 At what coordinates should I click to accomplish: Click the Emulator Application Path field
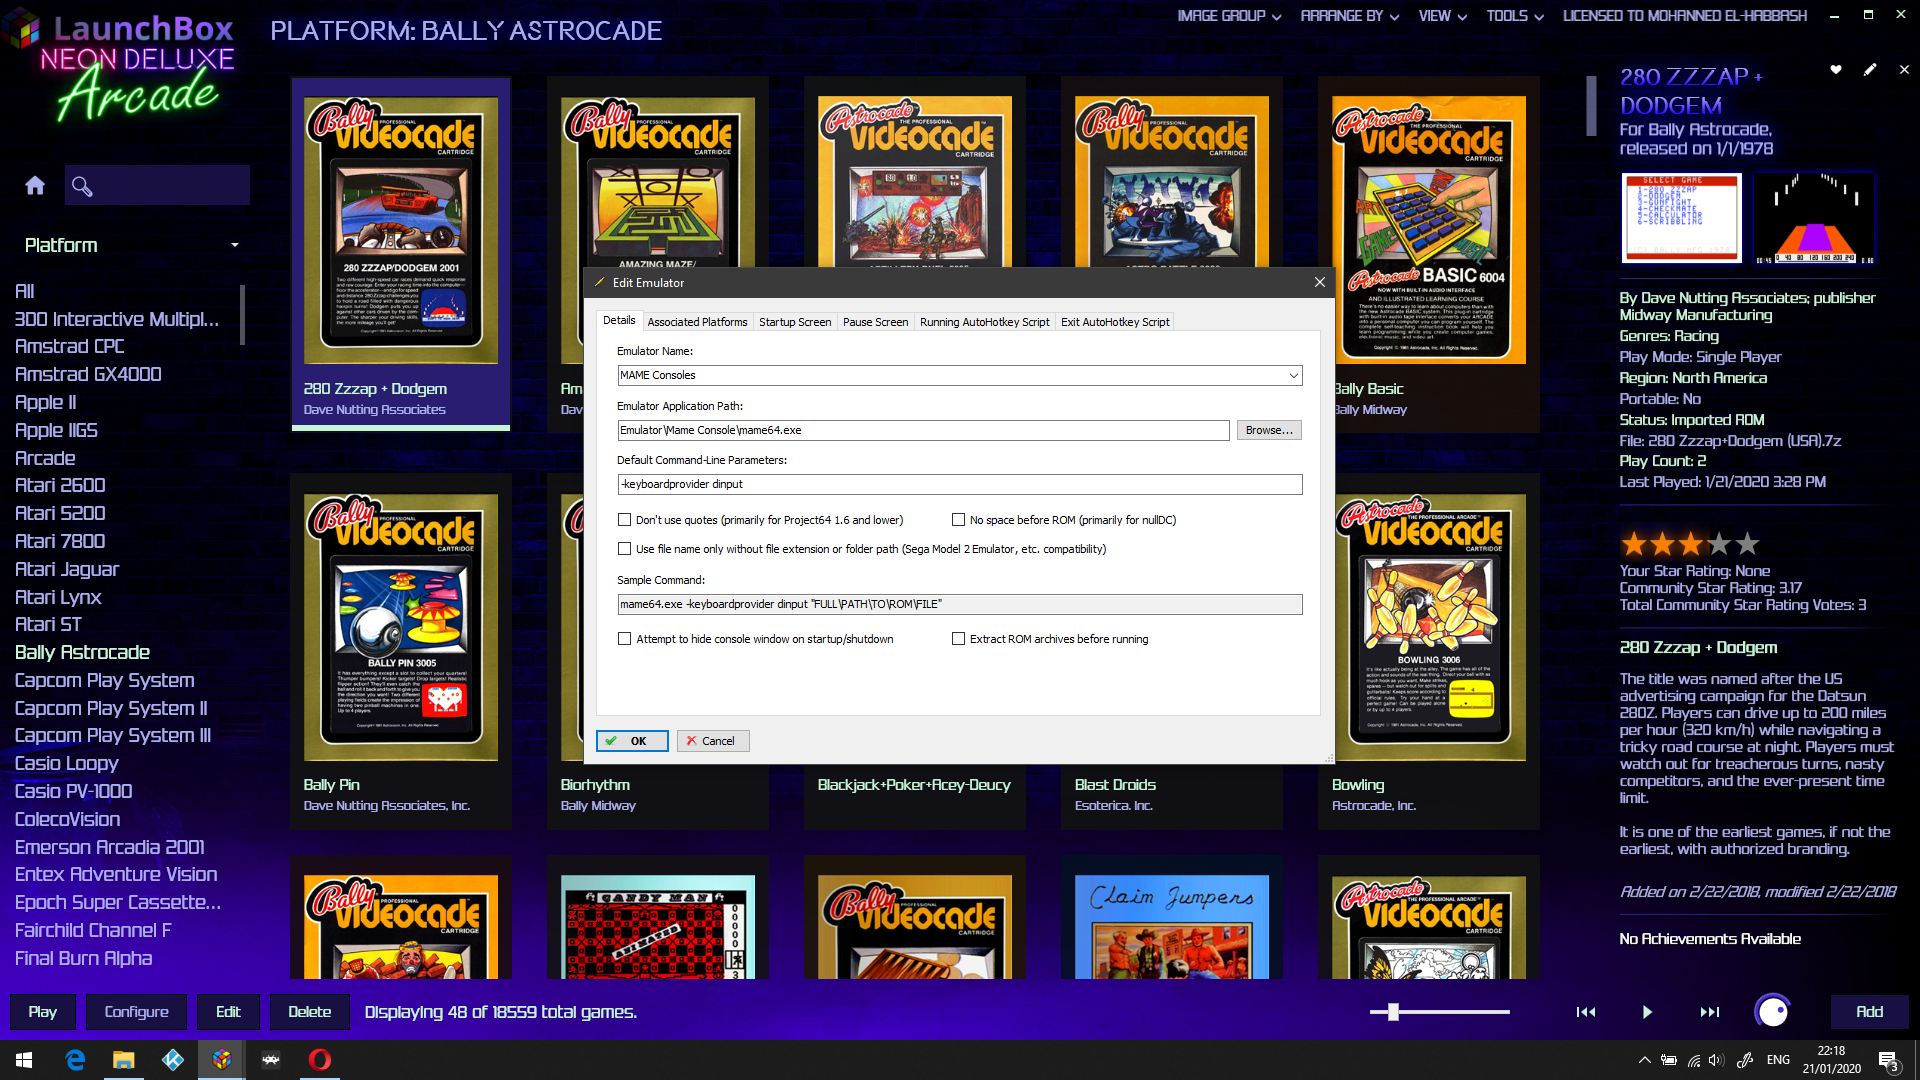point(923,430)
